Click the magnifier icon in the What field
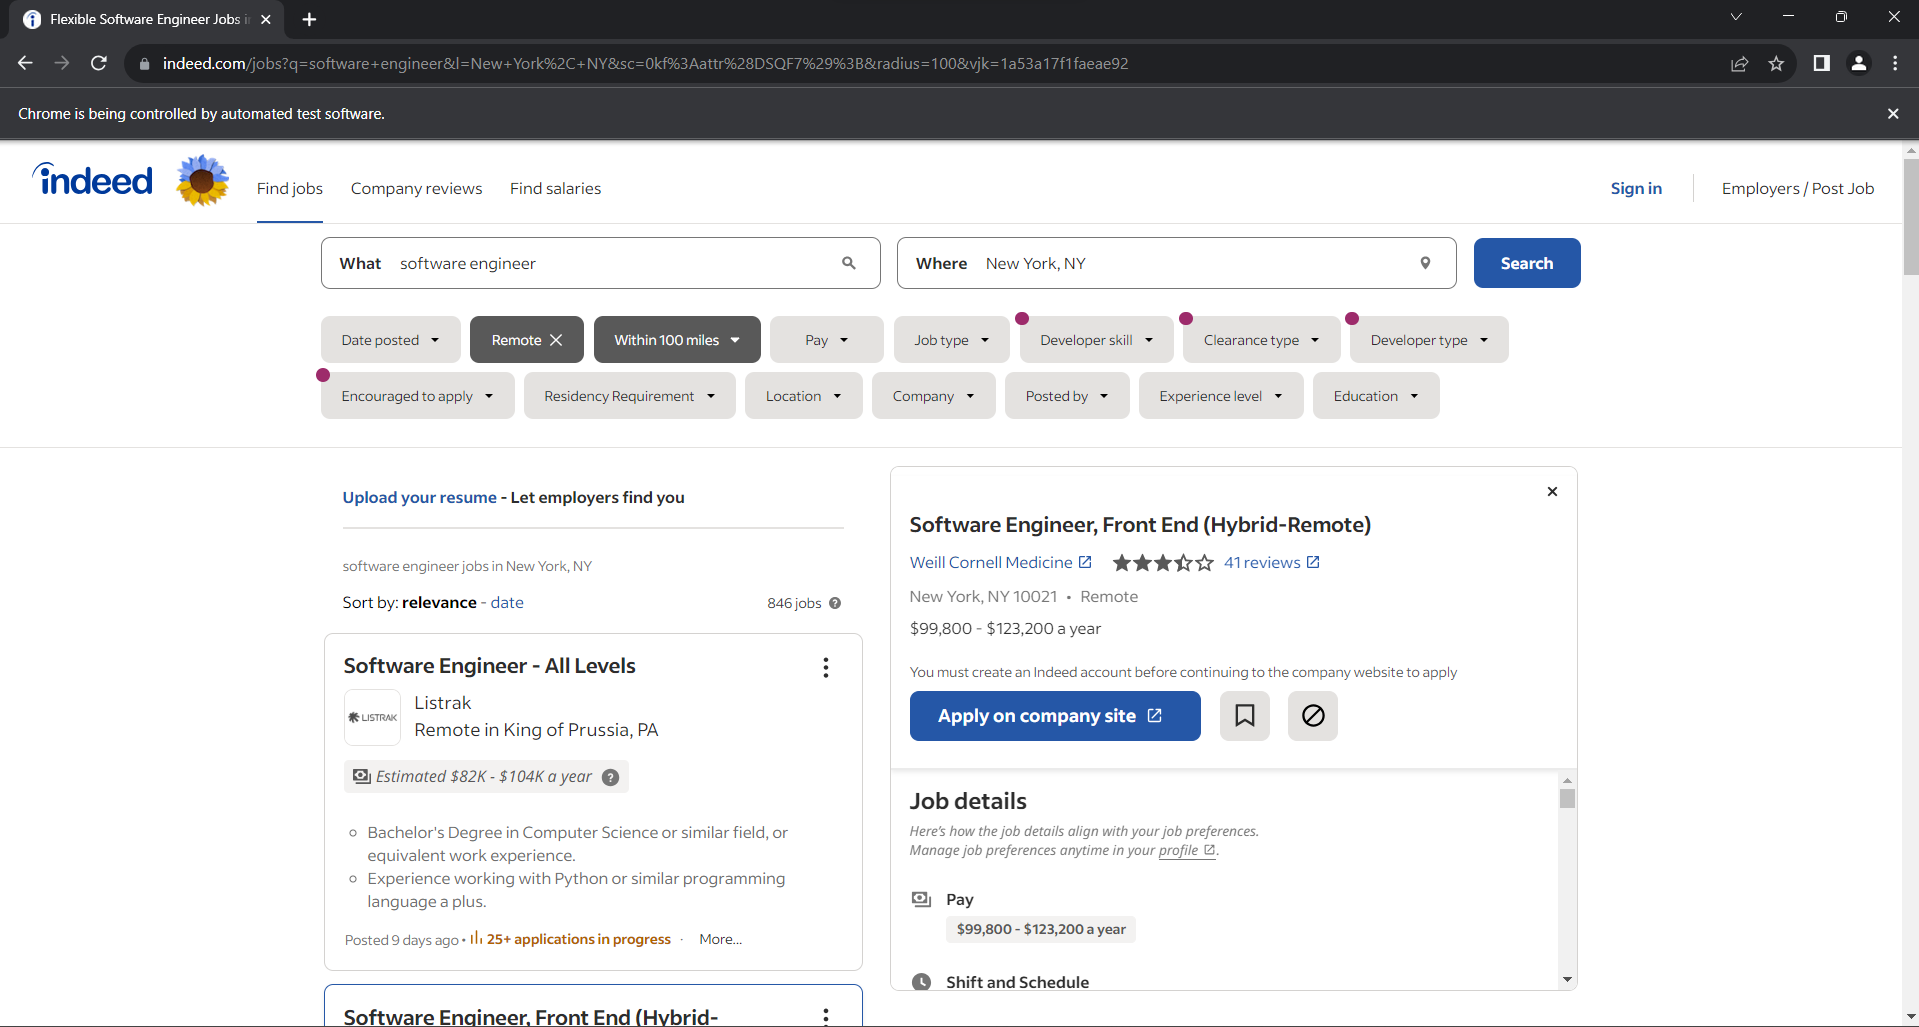The height and width of the screenshot is (1027, 1919). tap(848, 263)
